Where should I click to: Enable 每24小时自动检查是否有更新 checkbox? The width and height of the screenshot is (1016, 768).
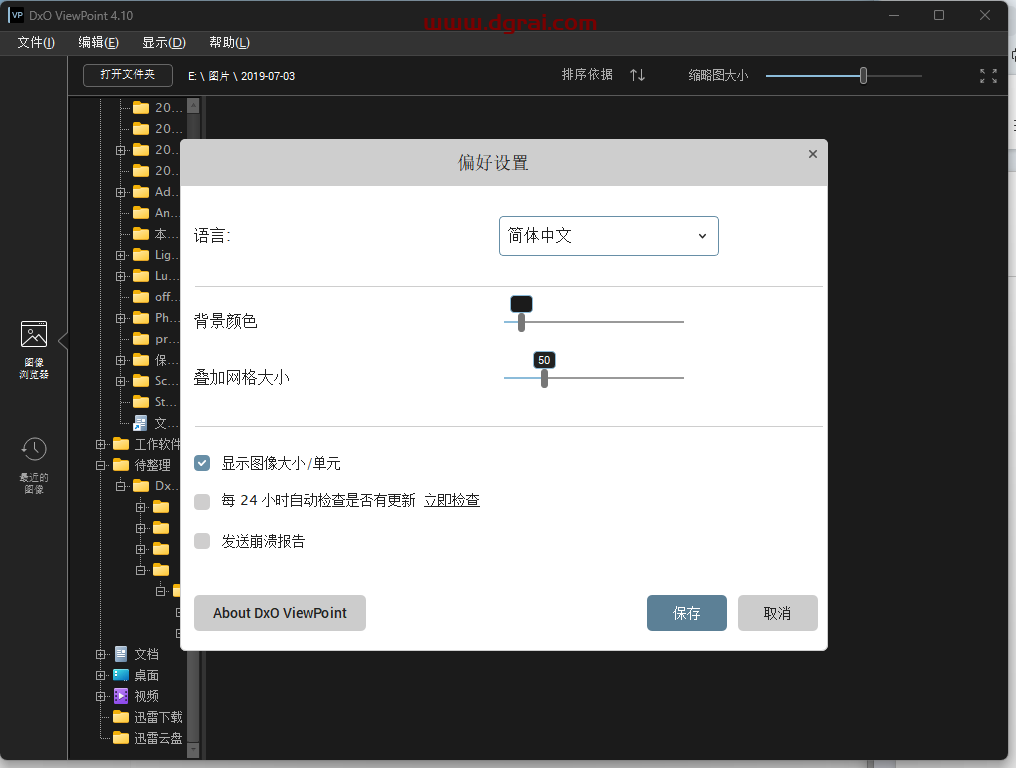[x=202, y=501]
